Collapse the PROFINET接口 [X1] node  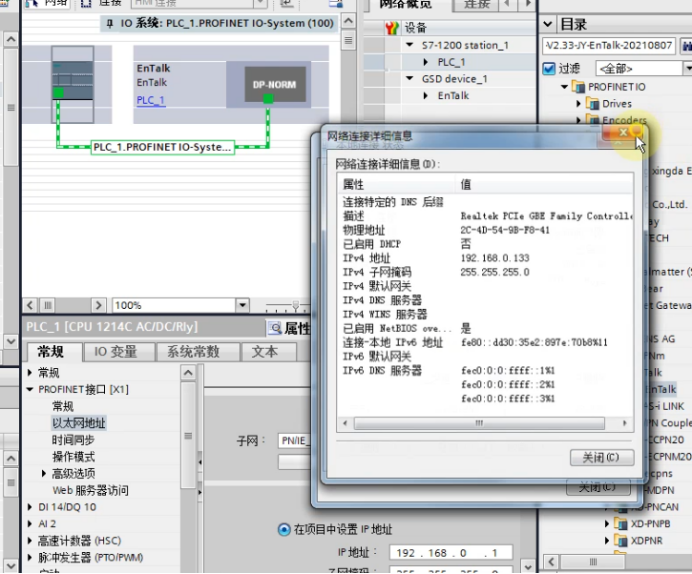click(30, 389)
